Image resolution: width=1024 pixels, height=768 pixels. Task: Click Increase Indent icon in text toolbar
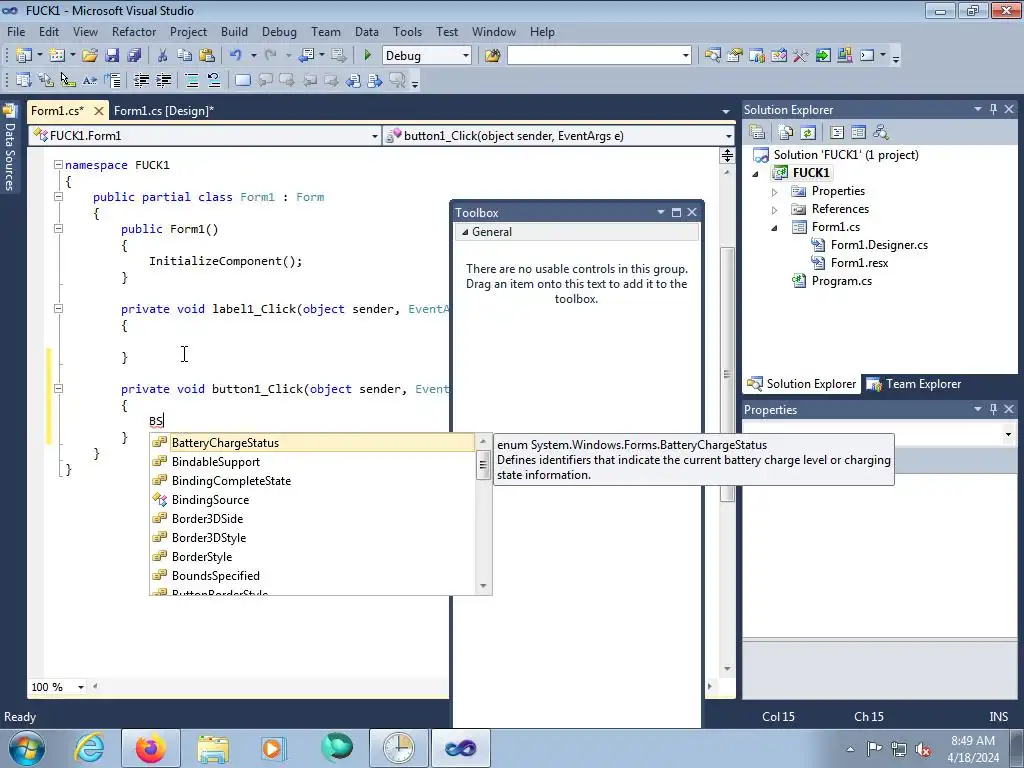[163, 80]
